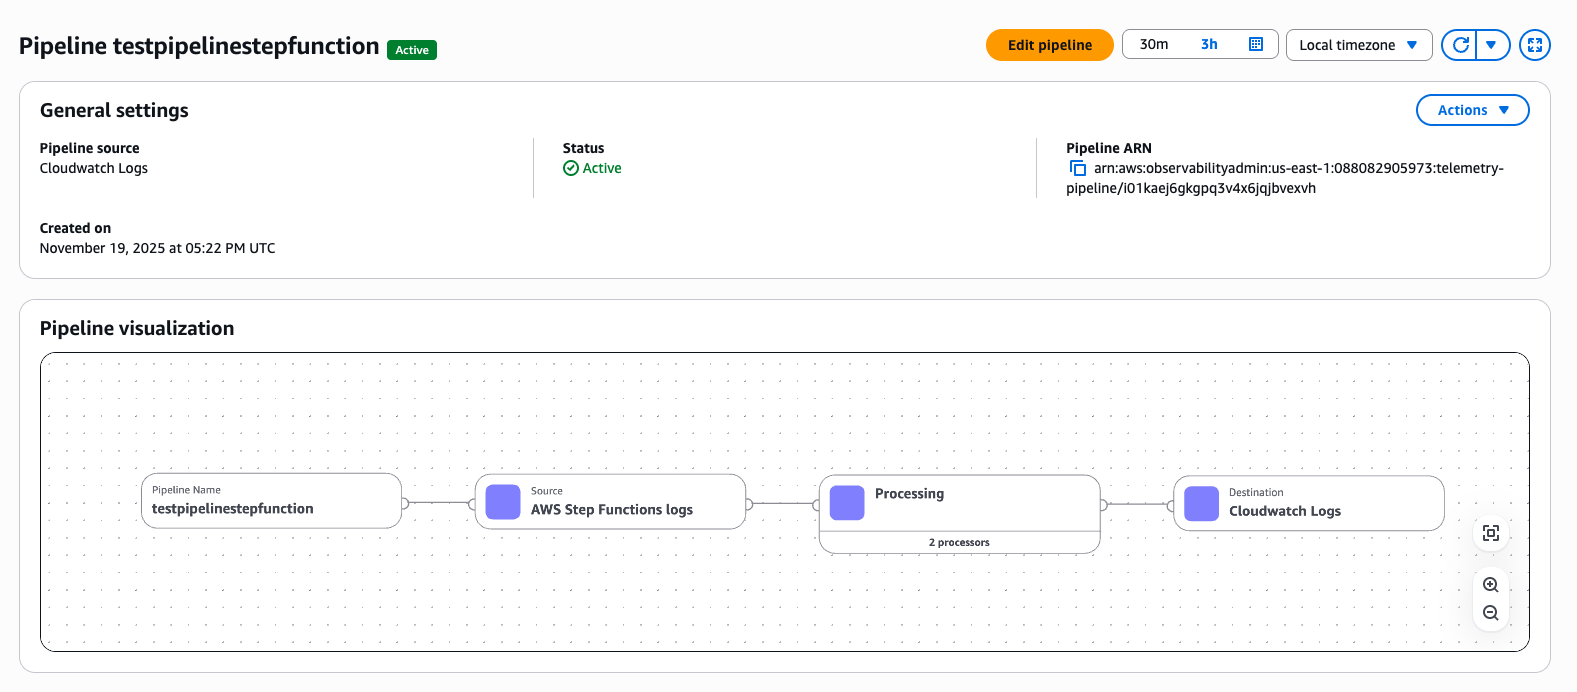Select the testpipelinestepfunction Pipeline Name node
This screenshot has height=692, width=1577.
point(271,501)
